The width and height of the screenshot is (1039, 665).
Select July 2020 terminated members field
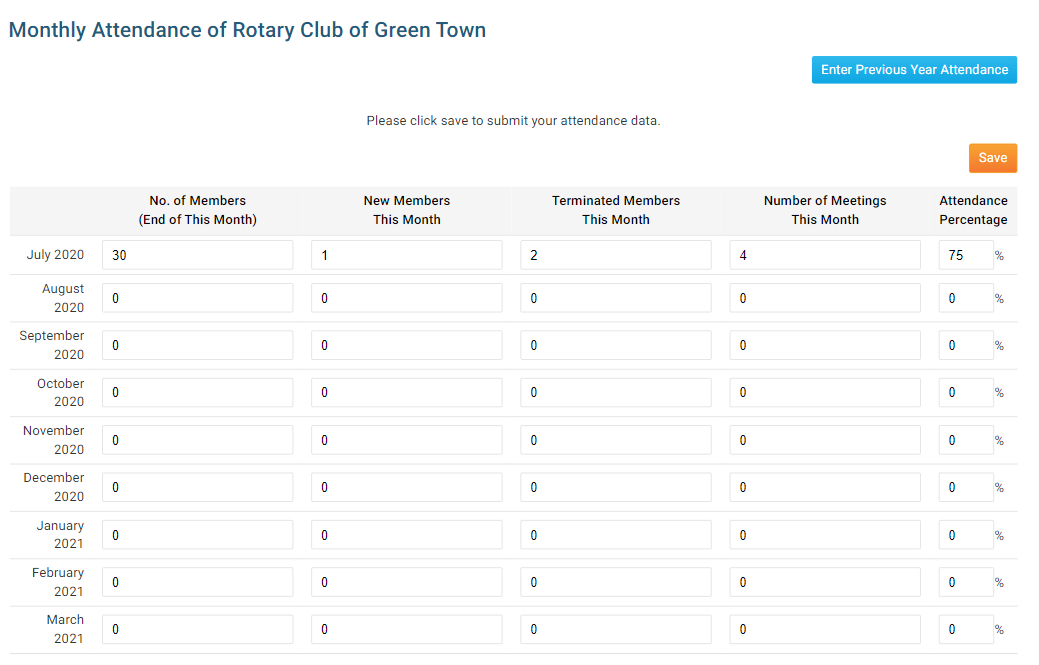coord(615,255)
